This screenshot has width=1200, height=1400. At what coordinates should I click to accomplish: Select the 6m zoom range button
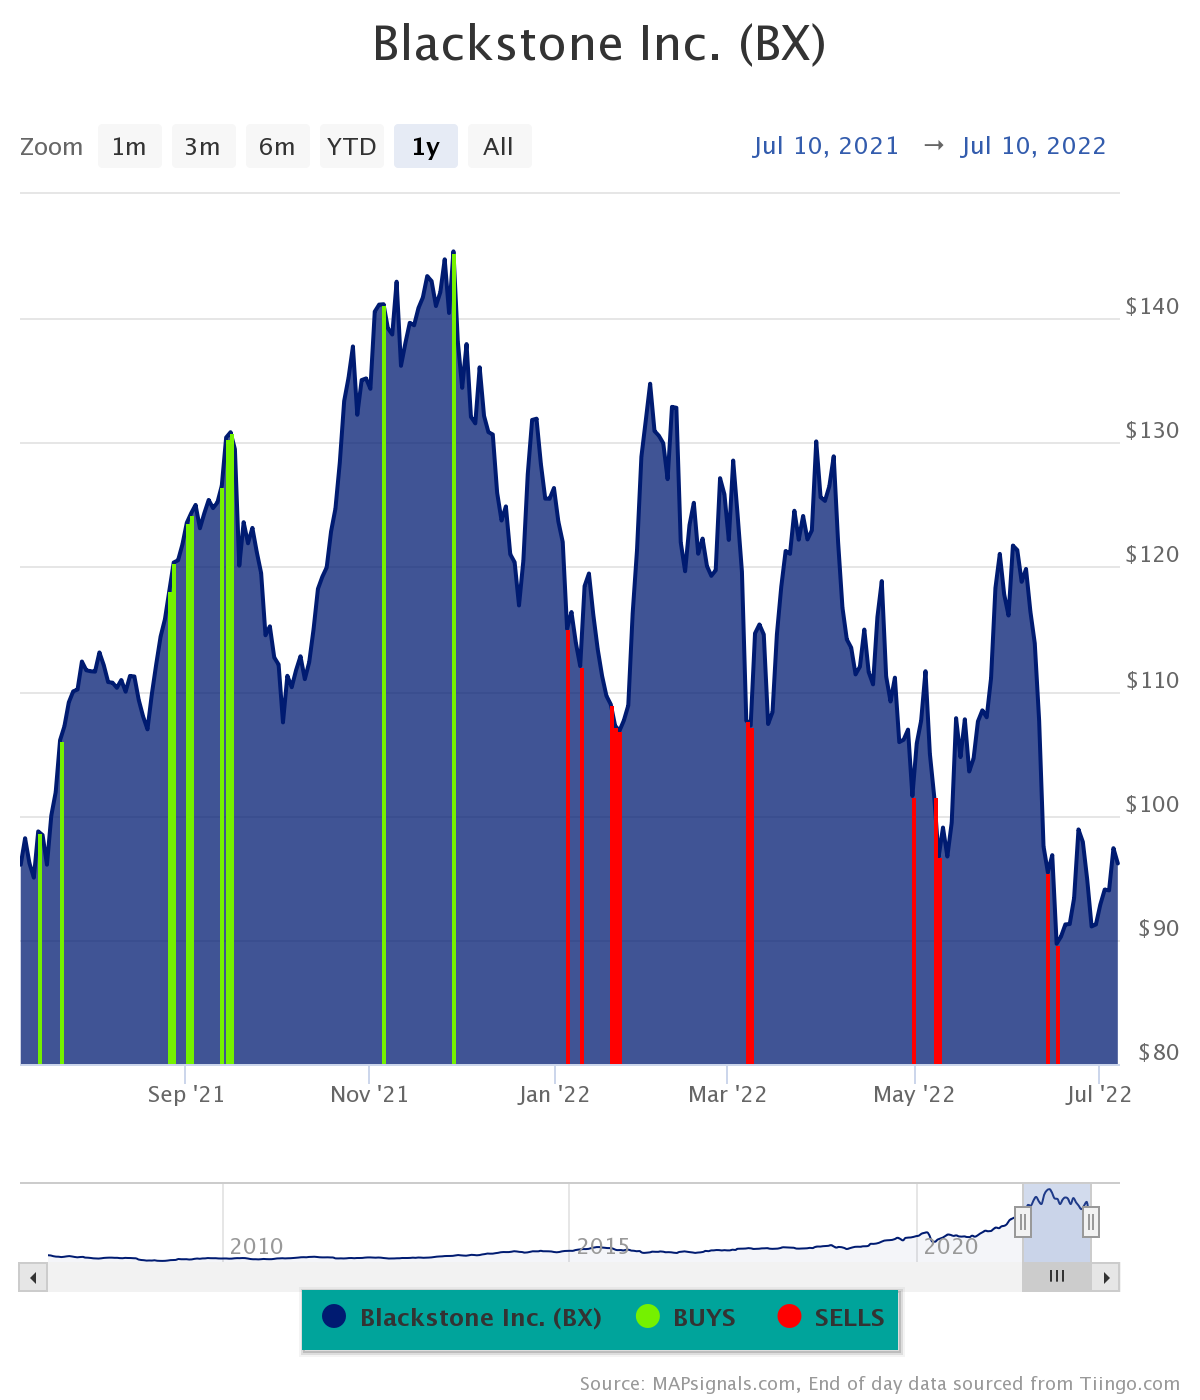tap(277, 147)
